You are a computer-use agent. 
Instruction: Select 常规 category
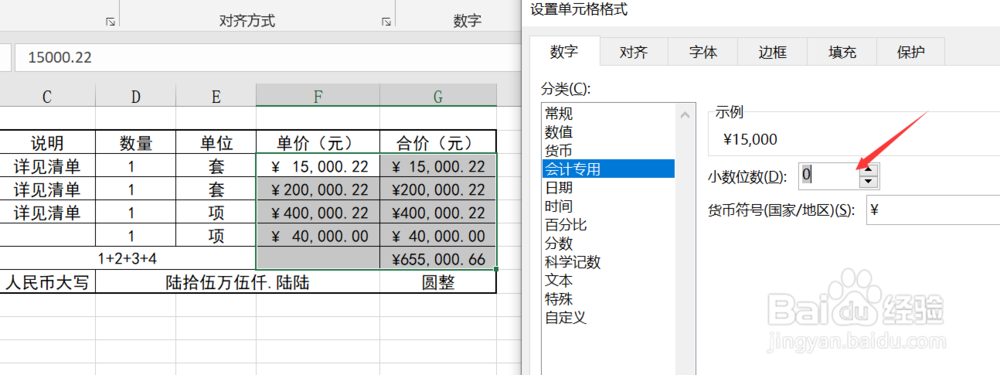click(x=608, y=114)
